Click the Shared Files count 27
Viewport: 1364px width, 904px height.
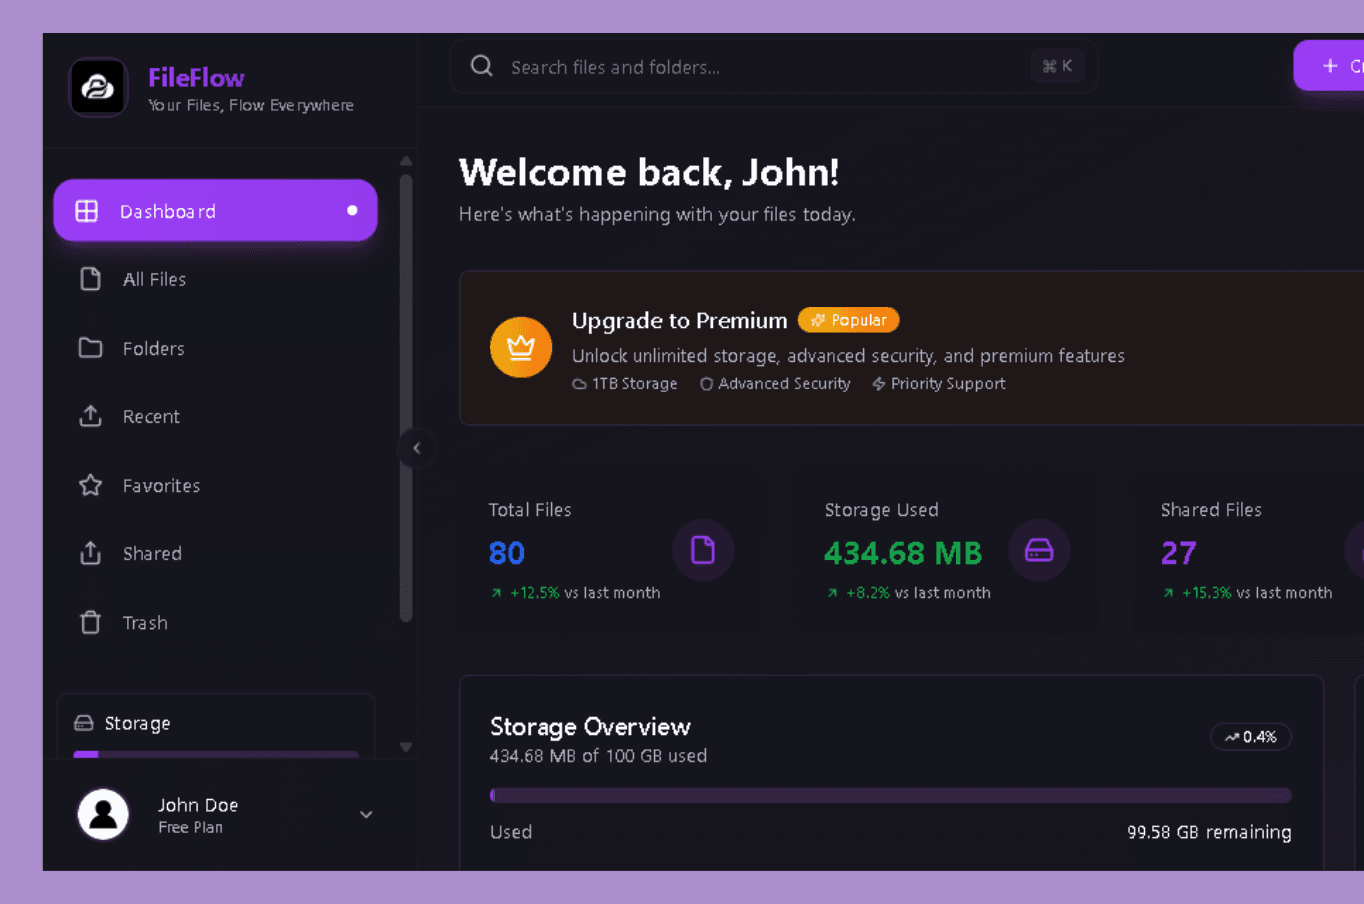point(1179,553)
